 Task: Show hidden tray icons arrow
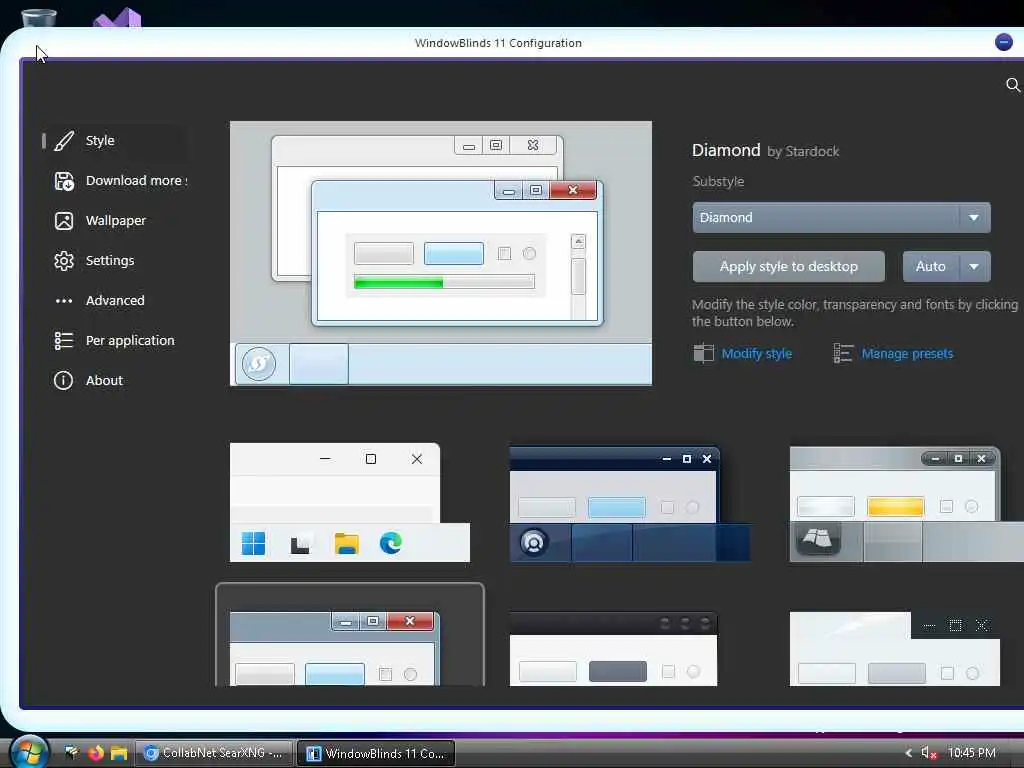(x=908, y=753)
